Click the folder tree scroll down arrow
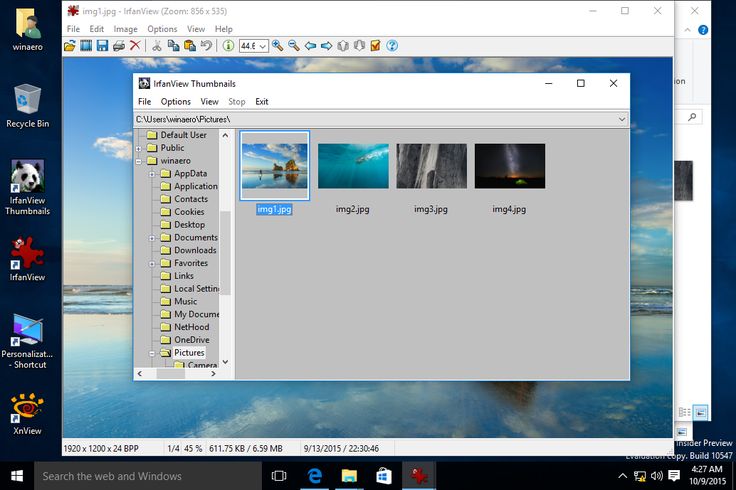 pos(225,362)
